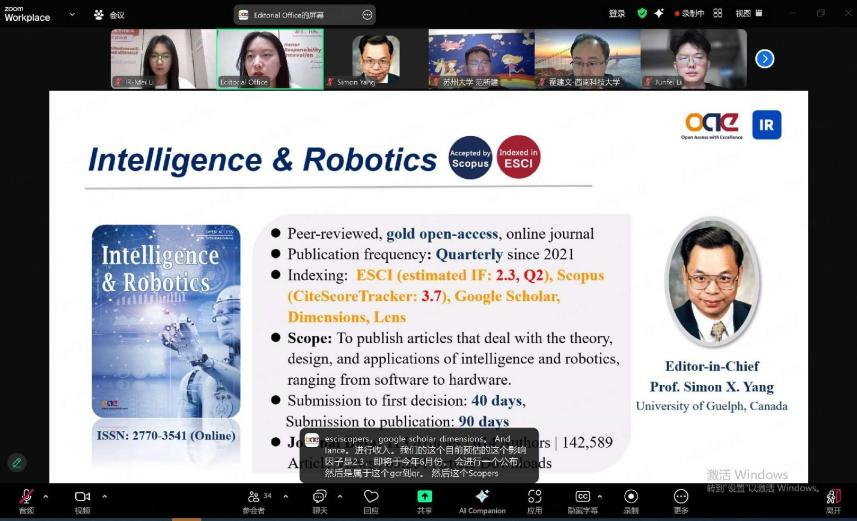
Task: Open AI Companion
Action: click(482, 497)
